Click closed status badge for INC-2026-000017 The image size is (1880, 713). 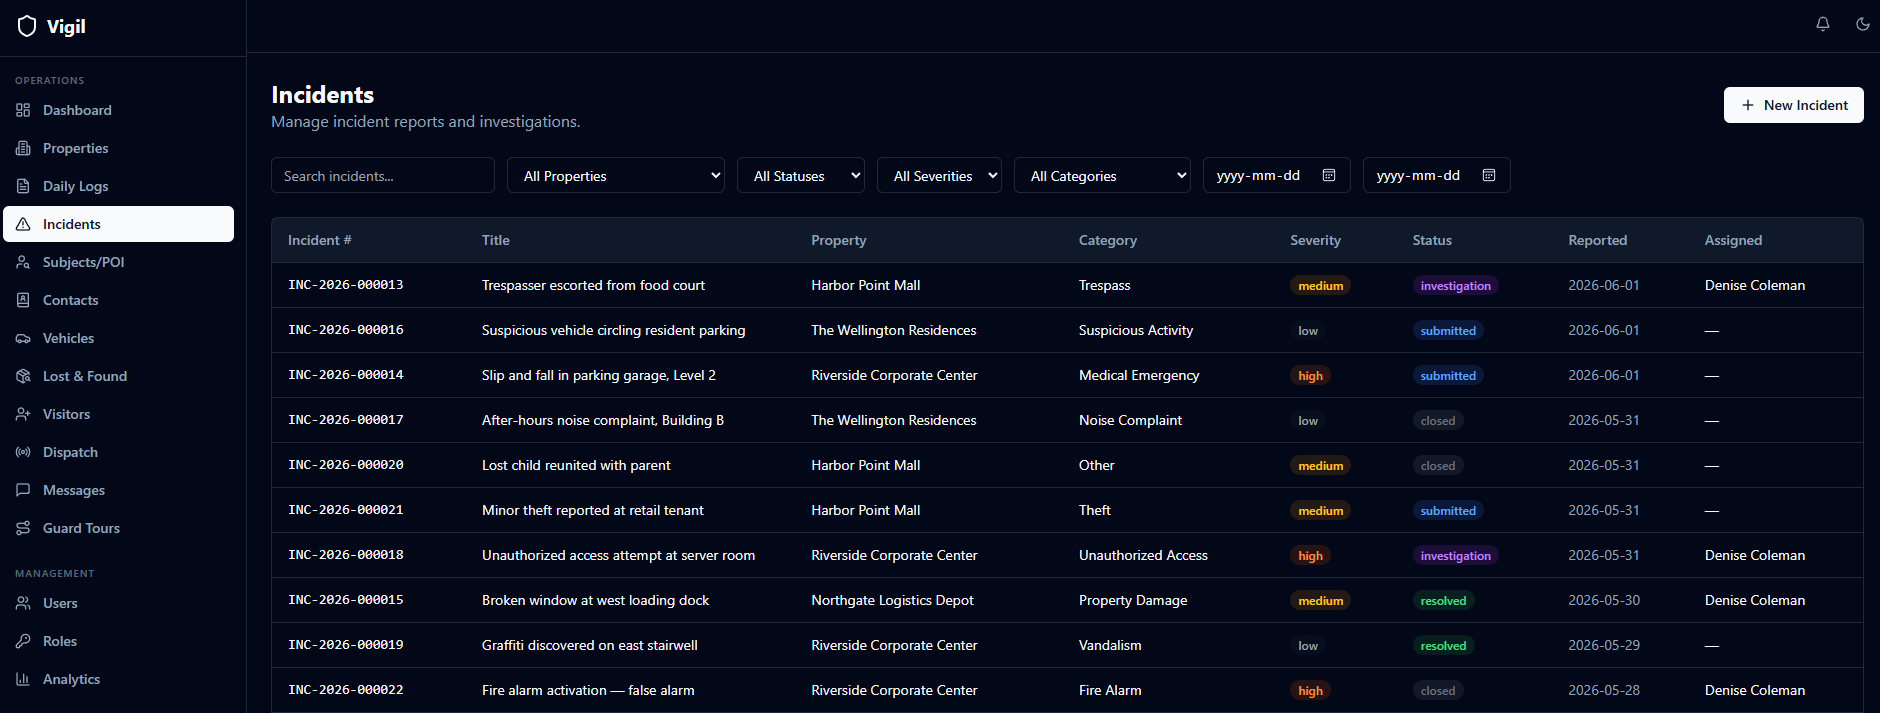1438,421
